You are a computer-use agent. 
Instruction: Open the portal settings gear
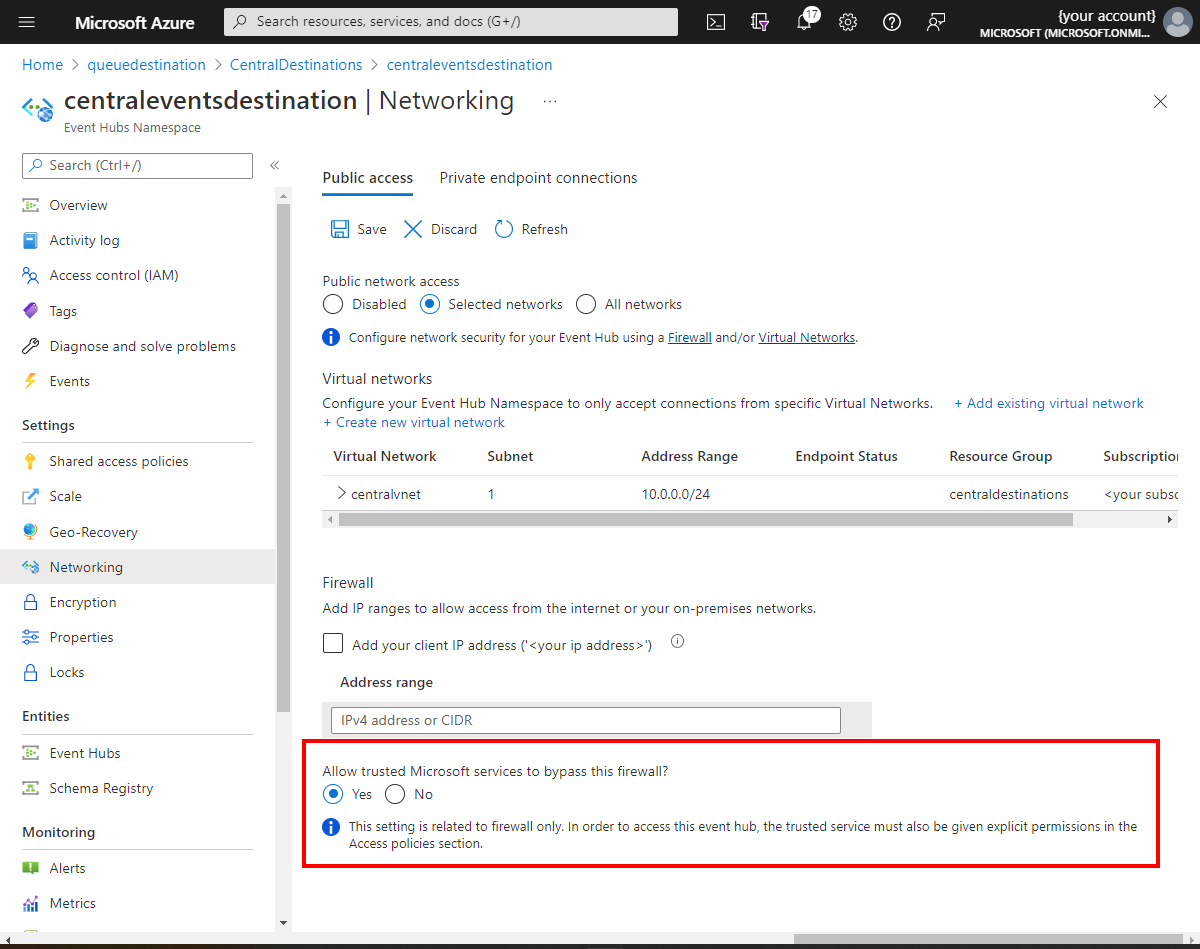click(848, 21)
